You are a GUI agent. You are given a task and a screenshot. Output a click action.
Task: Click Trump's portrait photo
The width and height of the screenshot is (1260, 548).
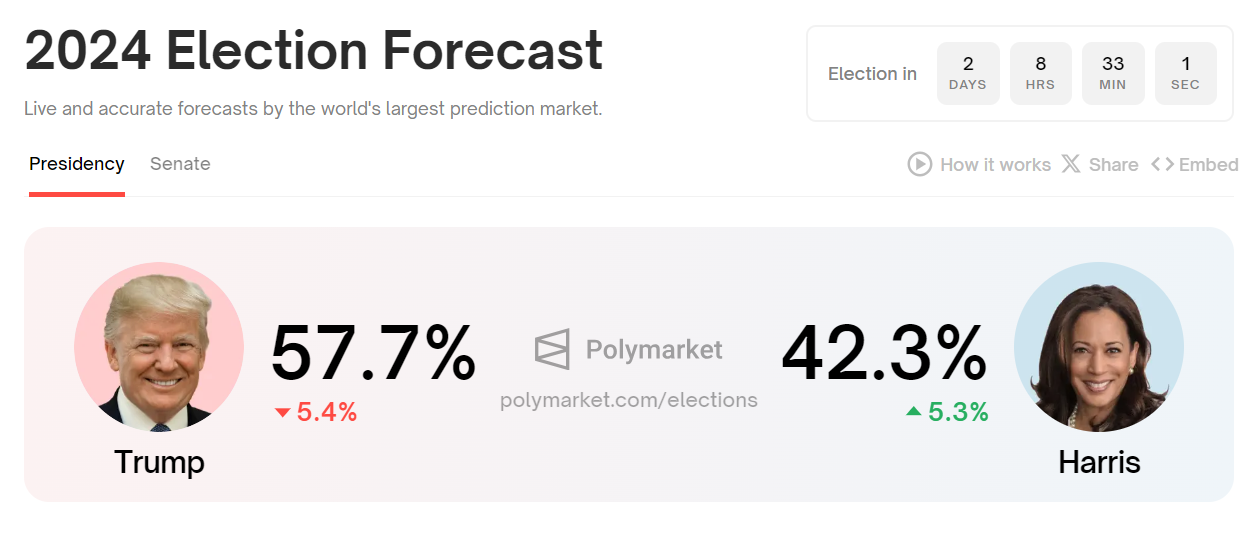pos(159,347)
